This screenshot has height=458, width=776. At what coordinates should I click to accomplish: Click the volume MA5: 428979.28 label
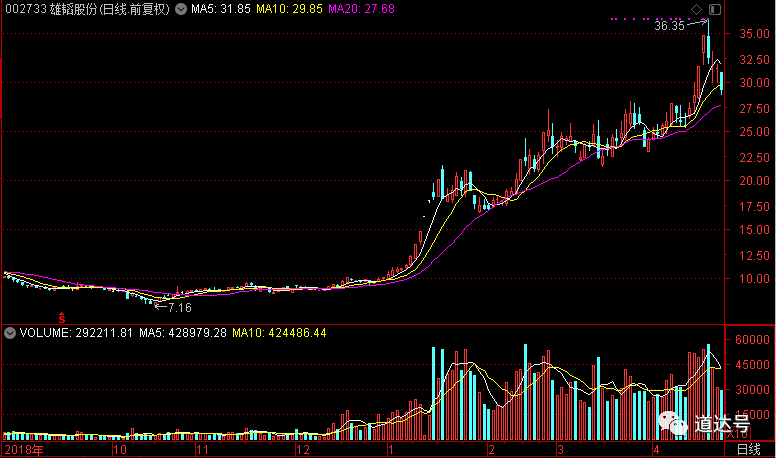(x=183, y=333)
